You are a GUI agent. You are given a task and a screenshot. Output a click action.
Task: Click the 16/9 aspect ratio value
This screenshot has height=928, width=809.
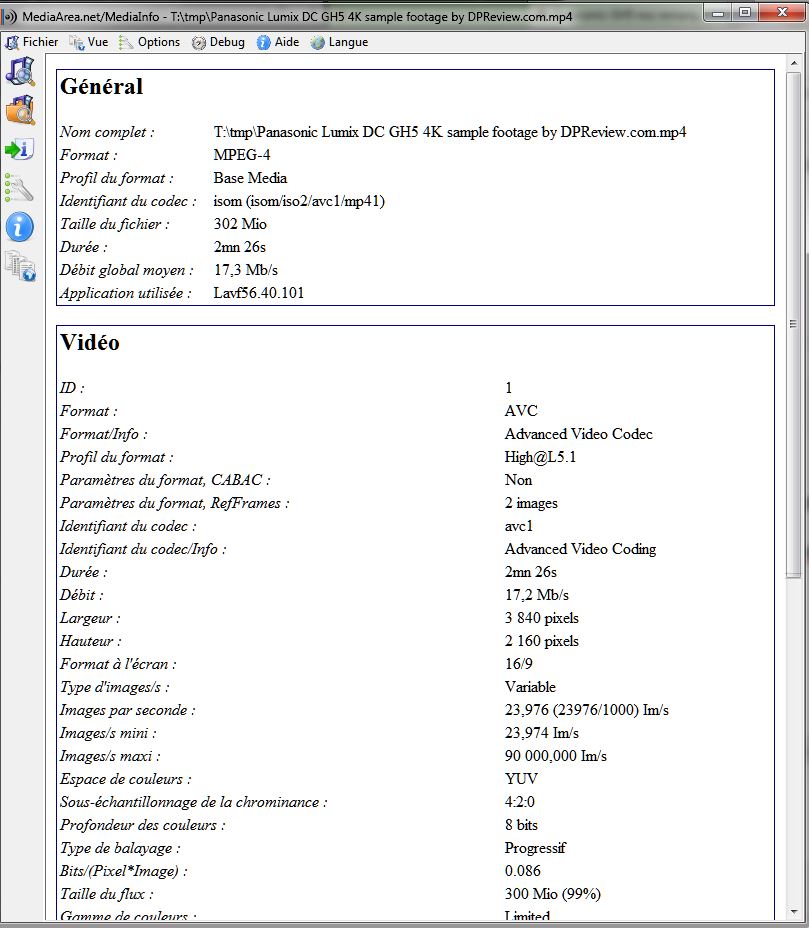(518, 664)
